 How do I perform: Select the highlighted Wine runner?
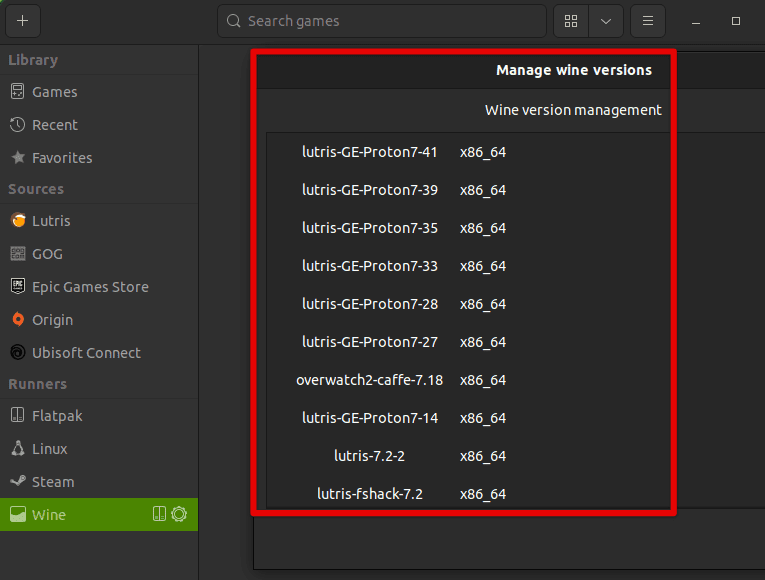tap(99, 515)
